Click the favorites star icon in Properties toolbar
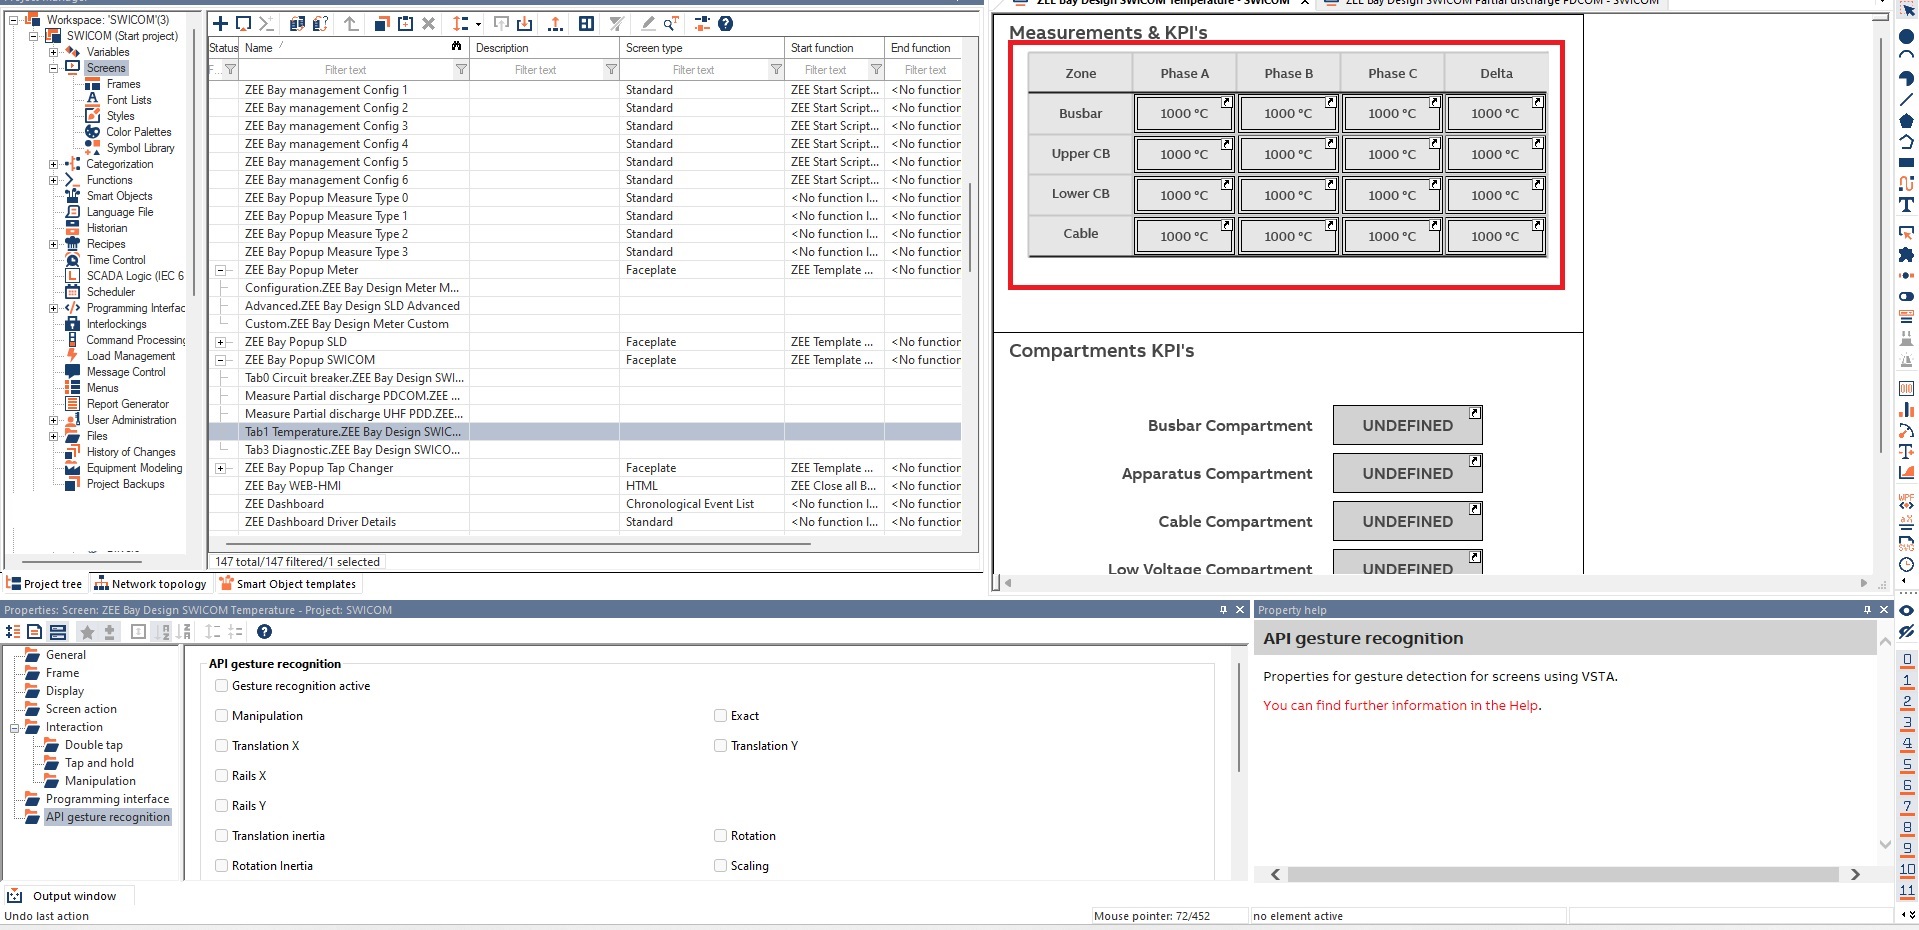This screenshot has width=1919, height=930. (87, 631)
